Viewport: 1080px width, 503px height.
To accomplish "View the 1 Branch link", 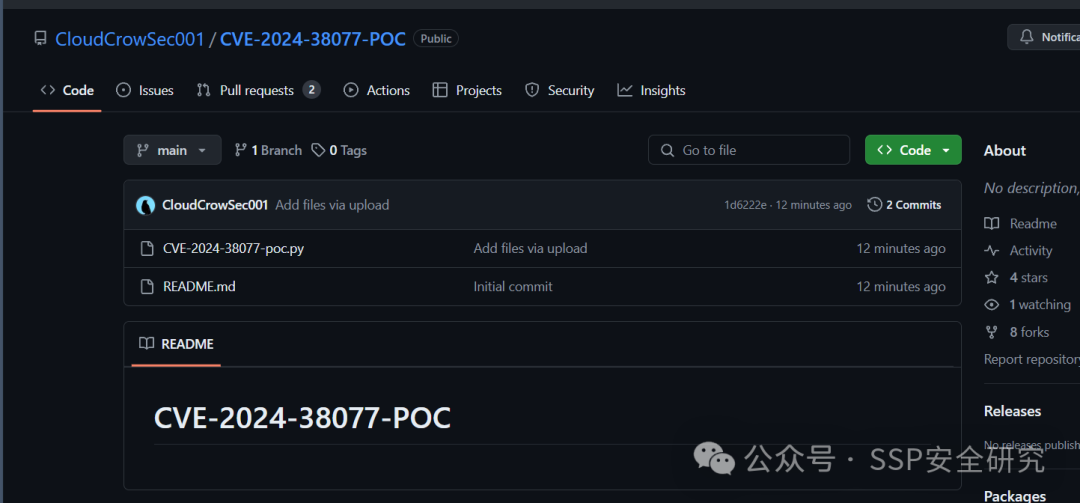I will pyautogui.click(x=268, y=150).
